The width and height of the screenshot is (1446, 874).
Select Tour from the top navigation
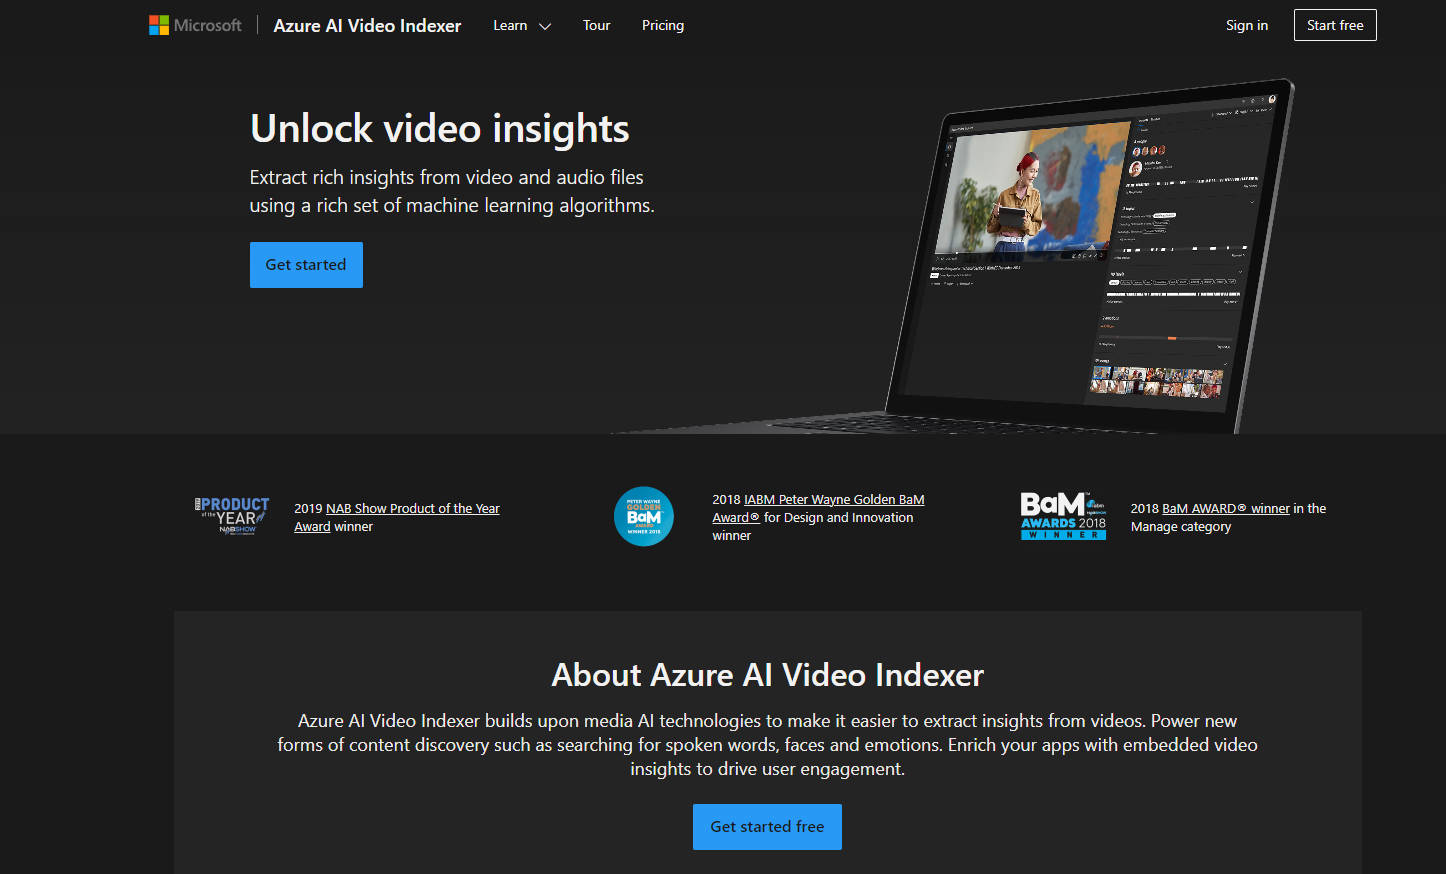point(596,25)
